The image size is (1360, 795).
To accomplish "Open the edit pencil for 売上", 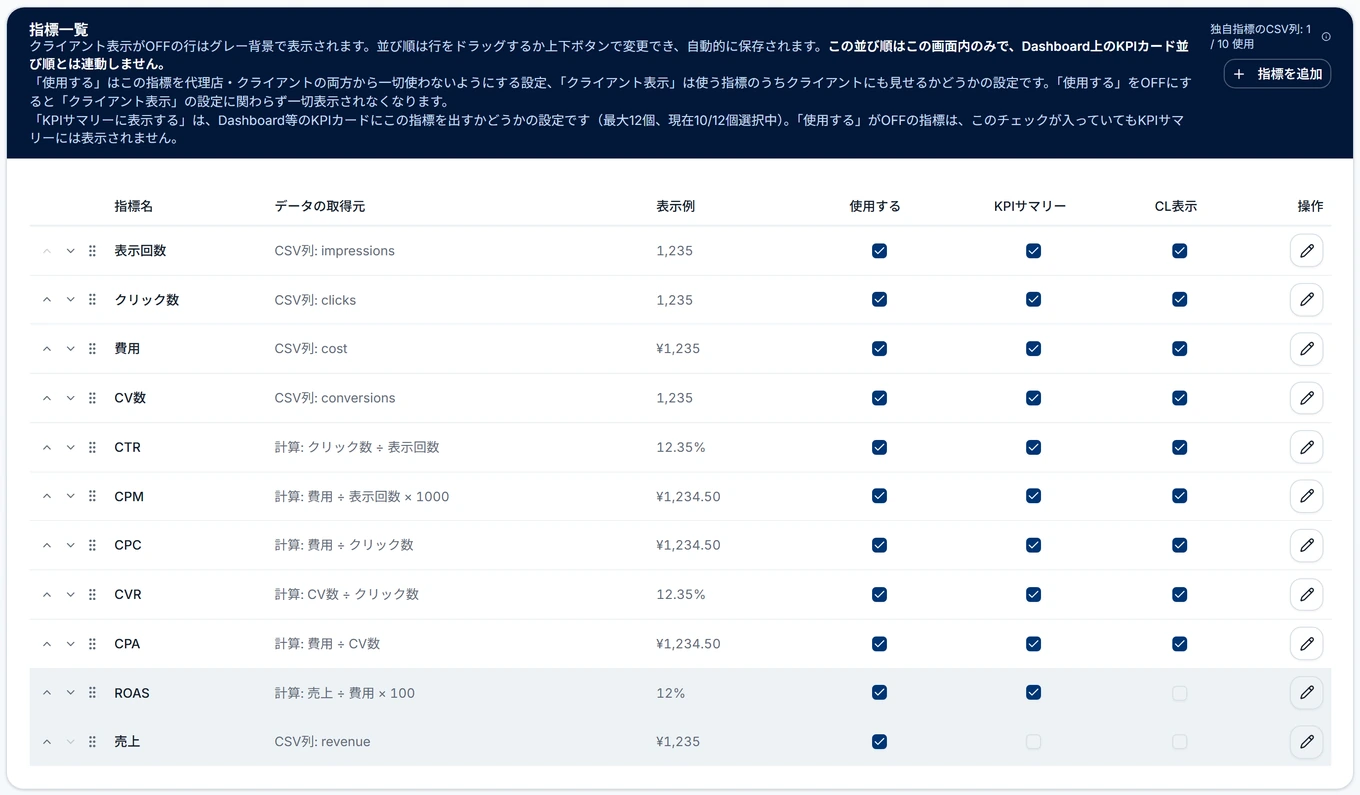I will (x=1306, y=742).
